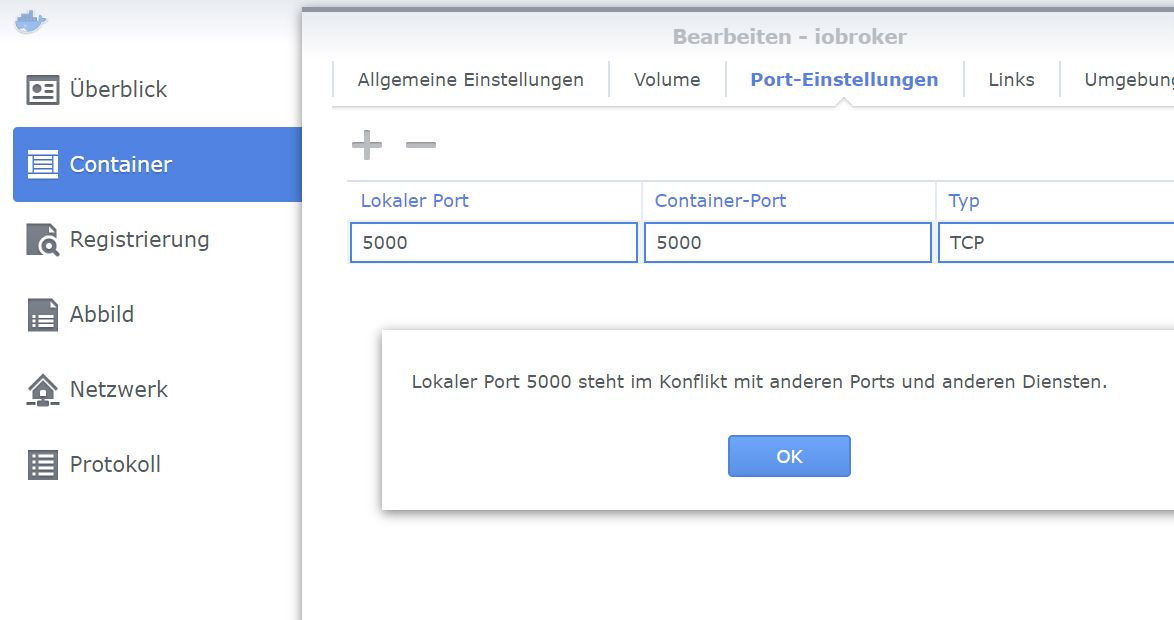Switch to the Volume tab
The height and width of the screenshot is (620, 1174).
[667, 79]
